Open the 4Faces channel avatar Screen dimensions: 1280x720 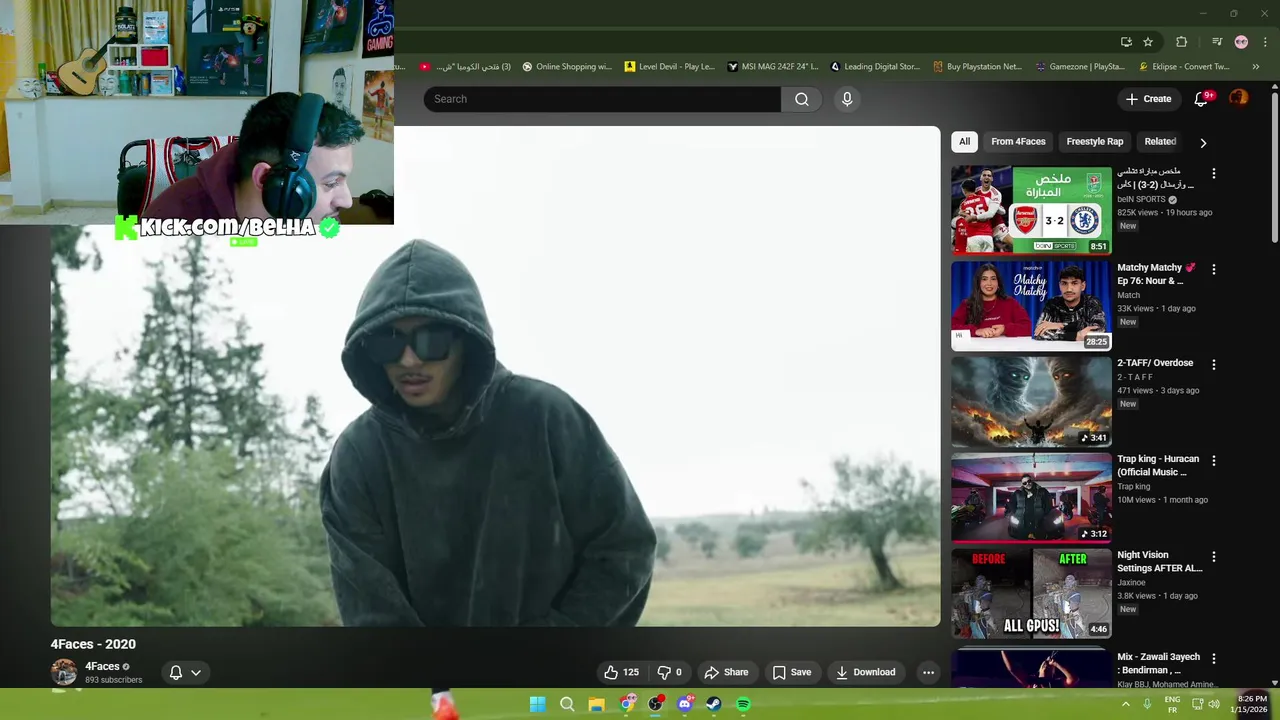(x=64, y=672)
